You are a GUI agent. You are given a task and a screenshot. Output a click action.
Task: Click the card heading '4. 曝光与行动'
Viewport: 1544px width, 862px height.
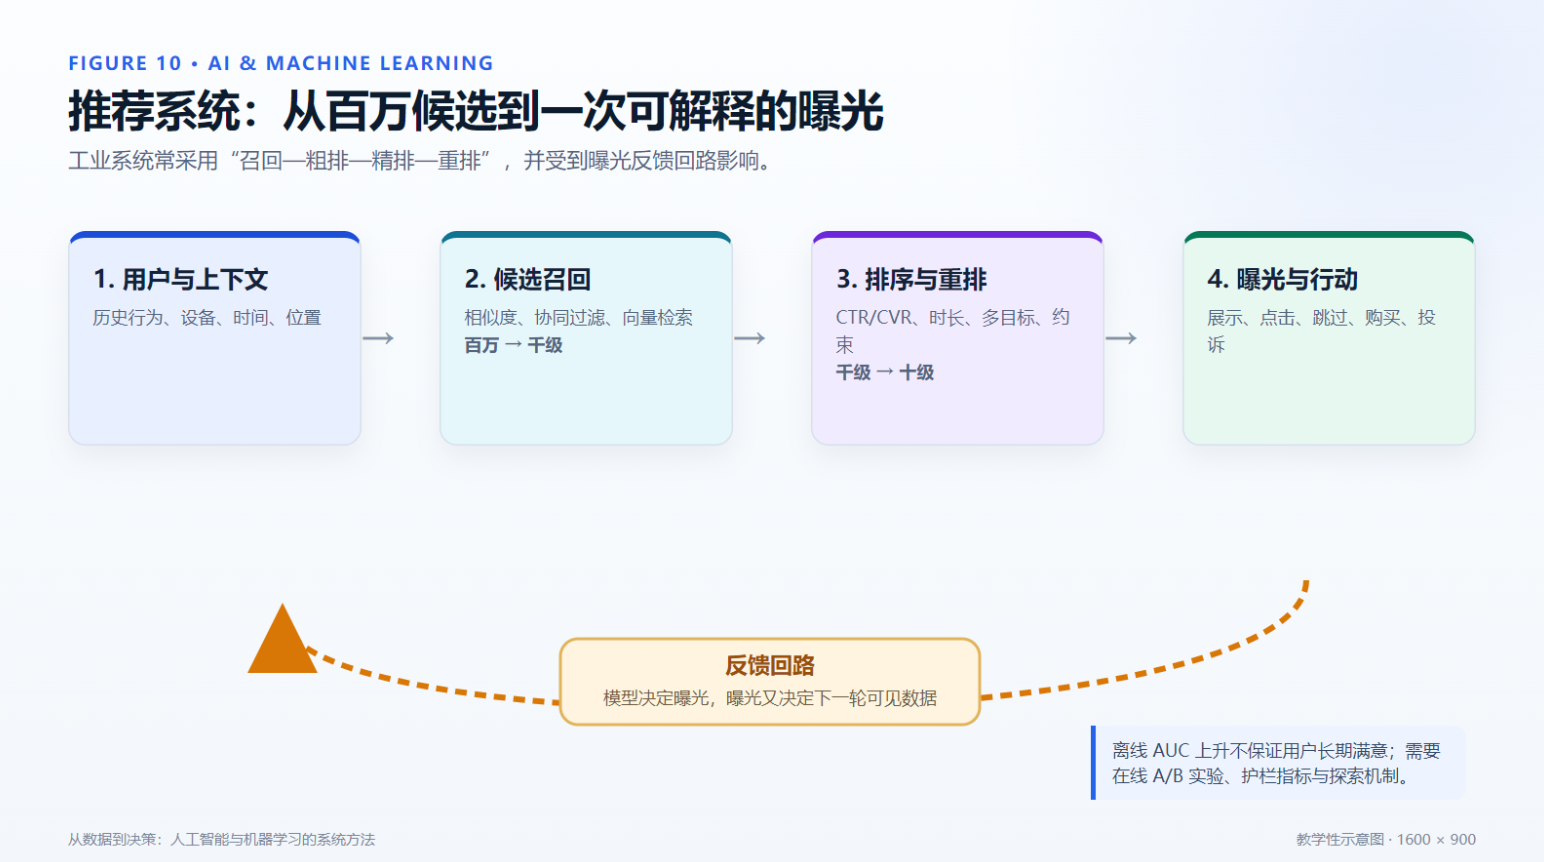tap(1283, 279)
